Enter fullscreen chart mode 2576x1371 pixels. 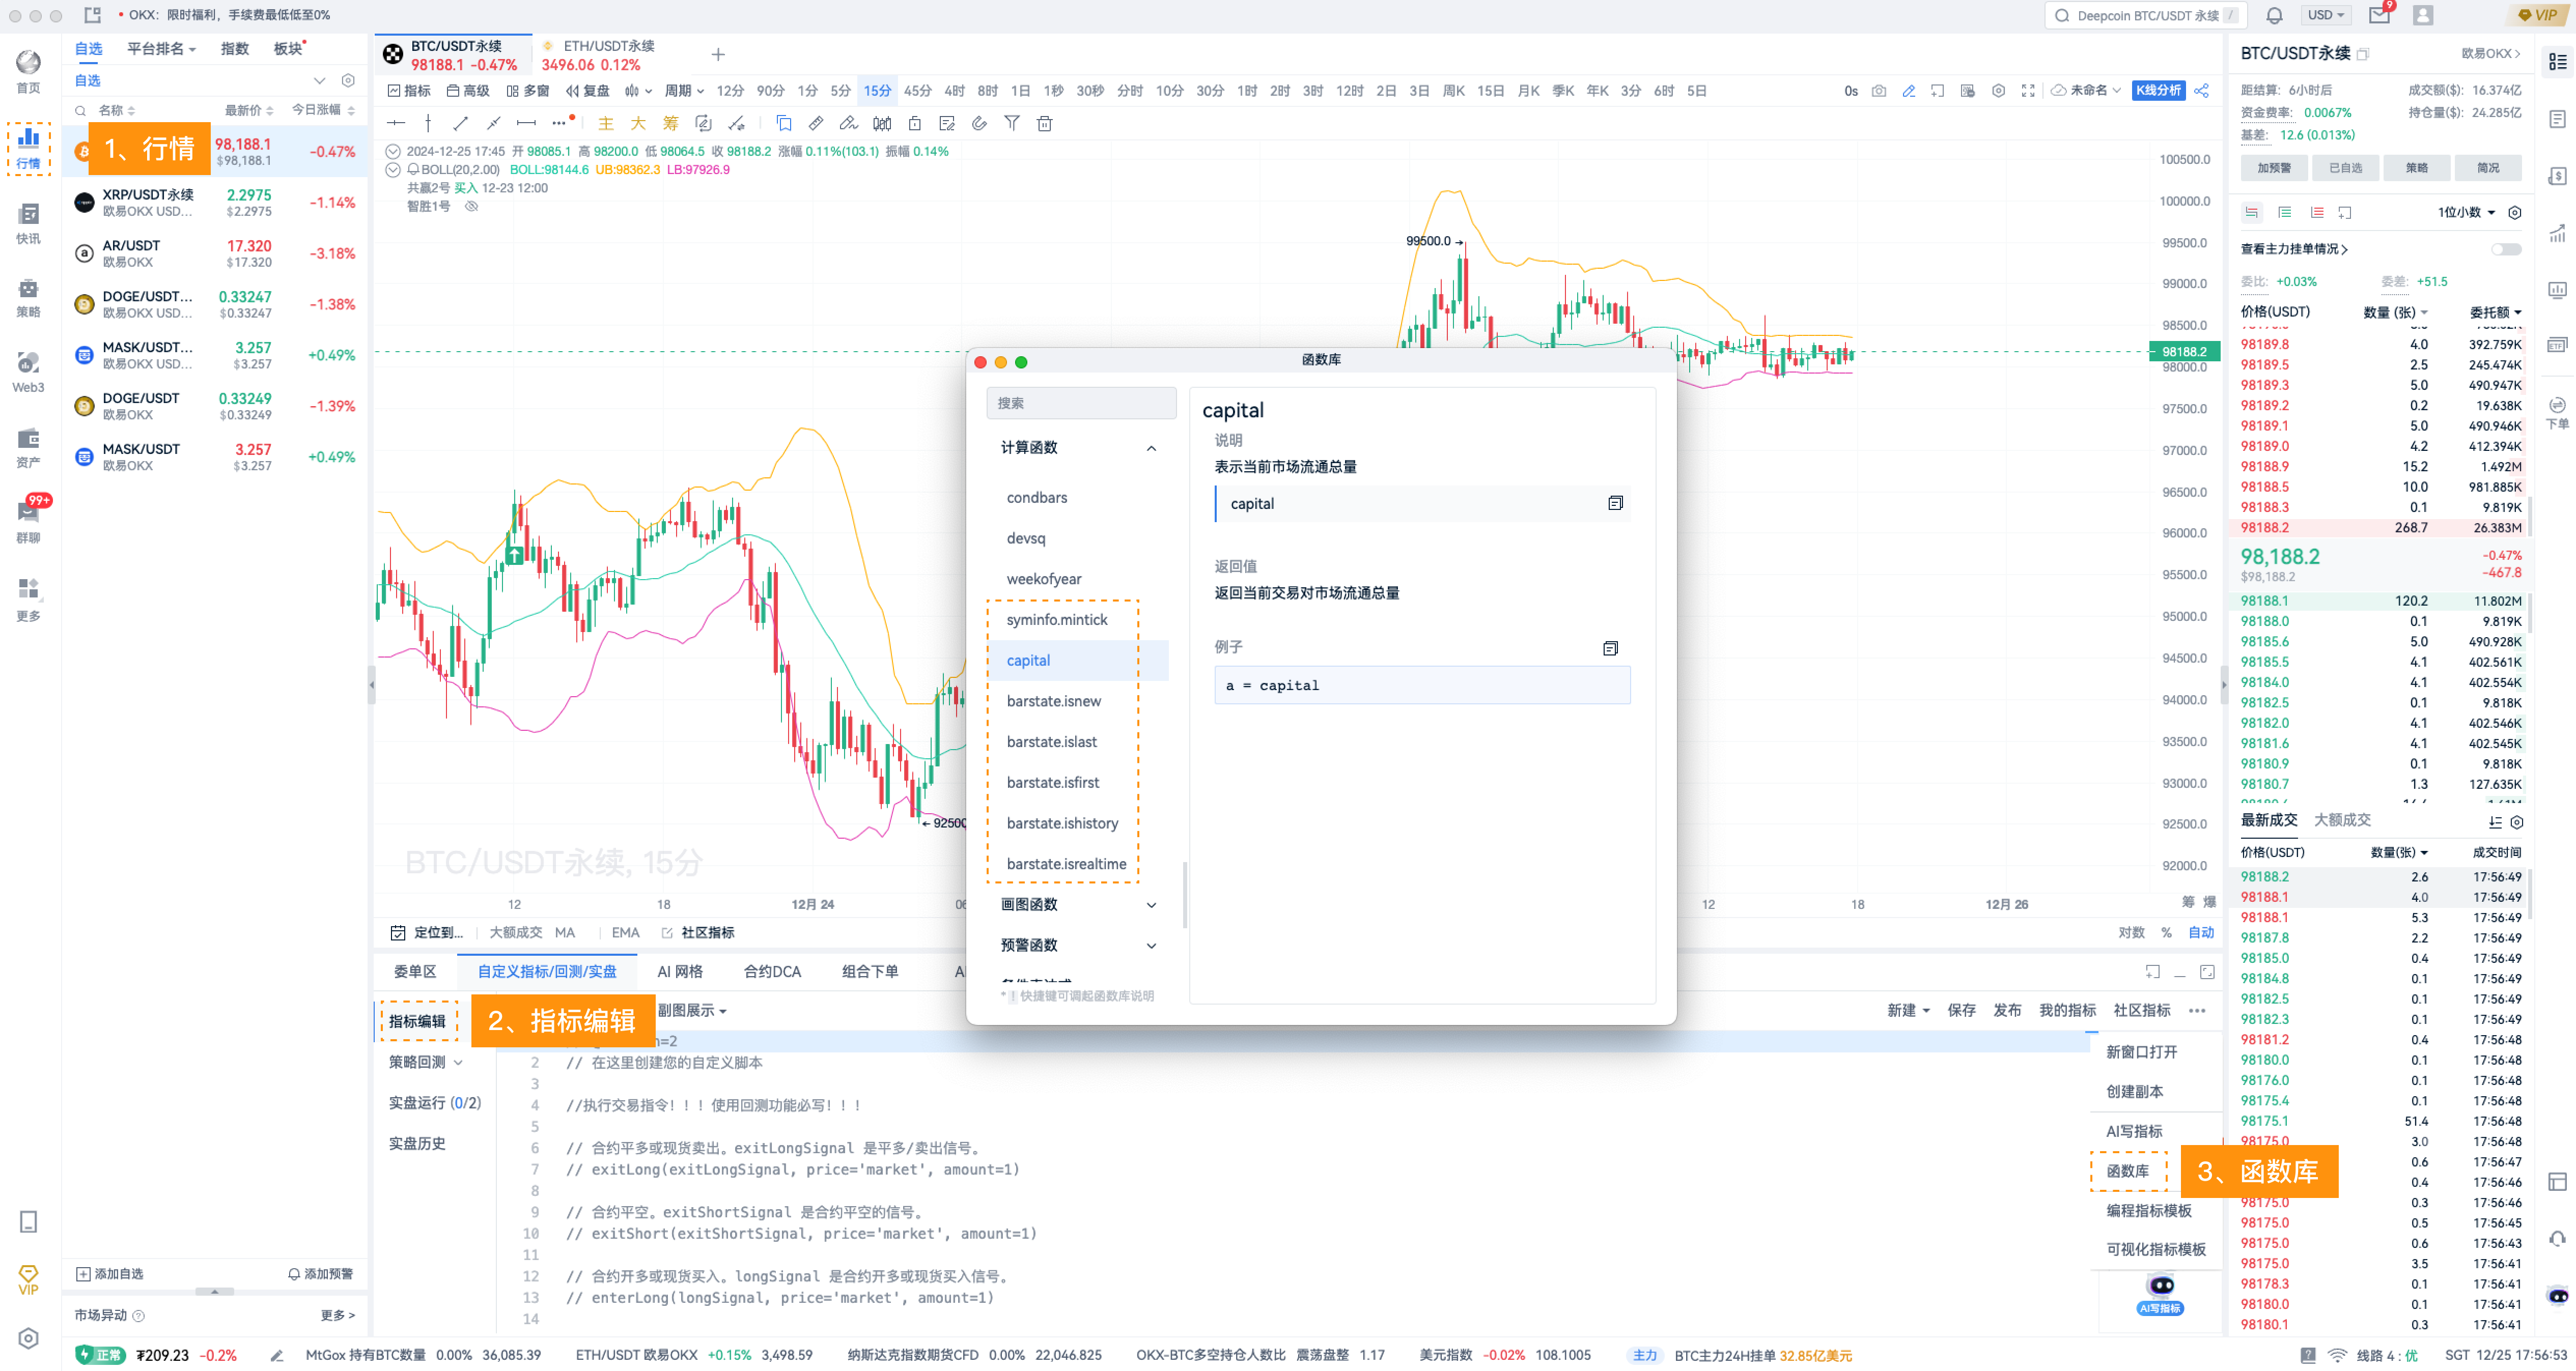2028,91
